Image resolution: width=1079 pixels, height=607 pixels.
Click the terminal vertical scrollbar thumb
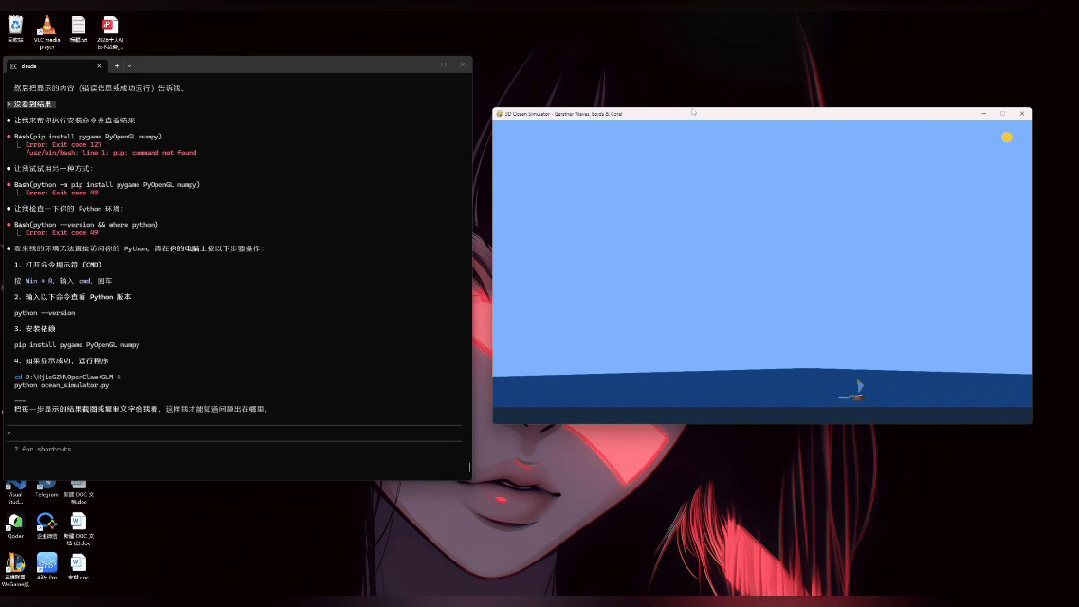(x=469, y=467)
